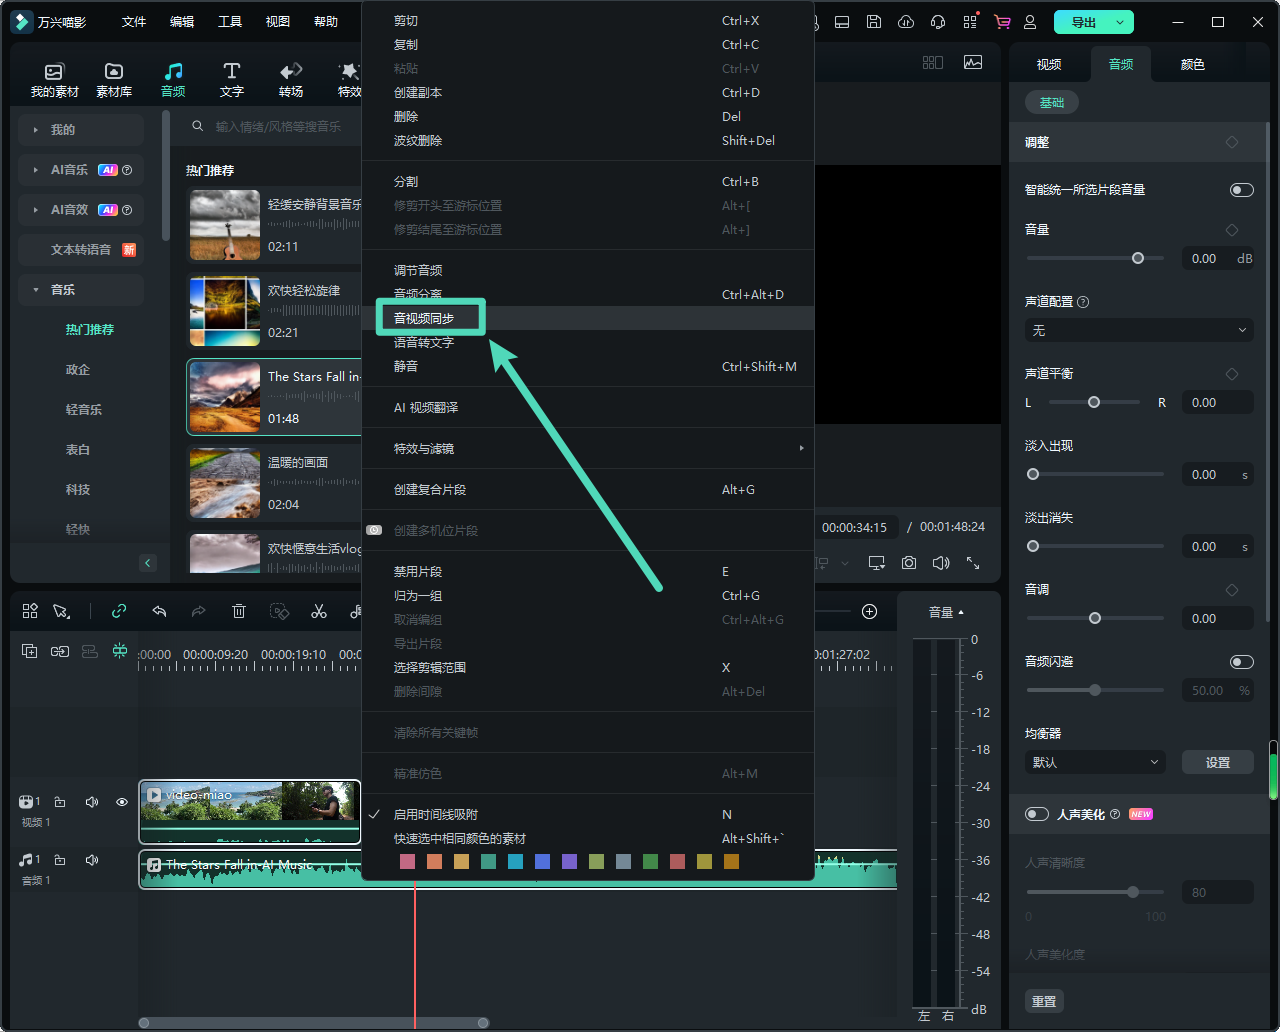The width and height of the screenshot is (1280, 1032).
Task: Click the fullscreen preview arrows icon
Action: pyautogui.click(x=972, y=563)
